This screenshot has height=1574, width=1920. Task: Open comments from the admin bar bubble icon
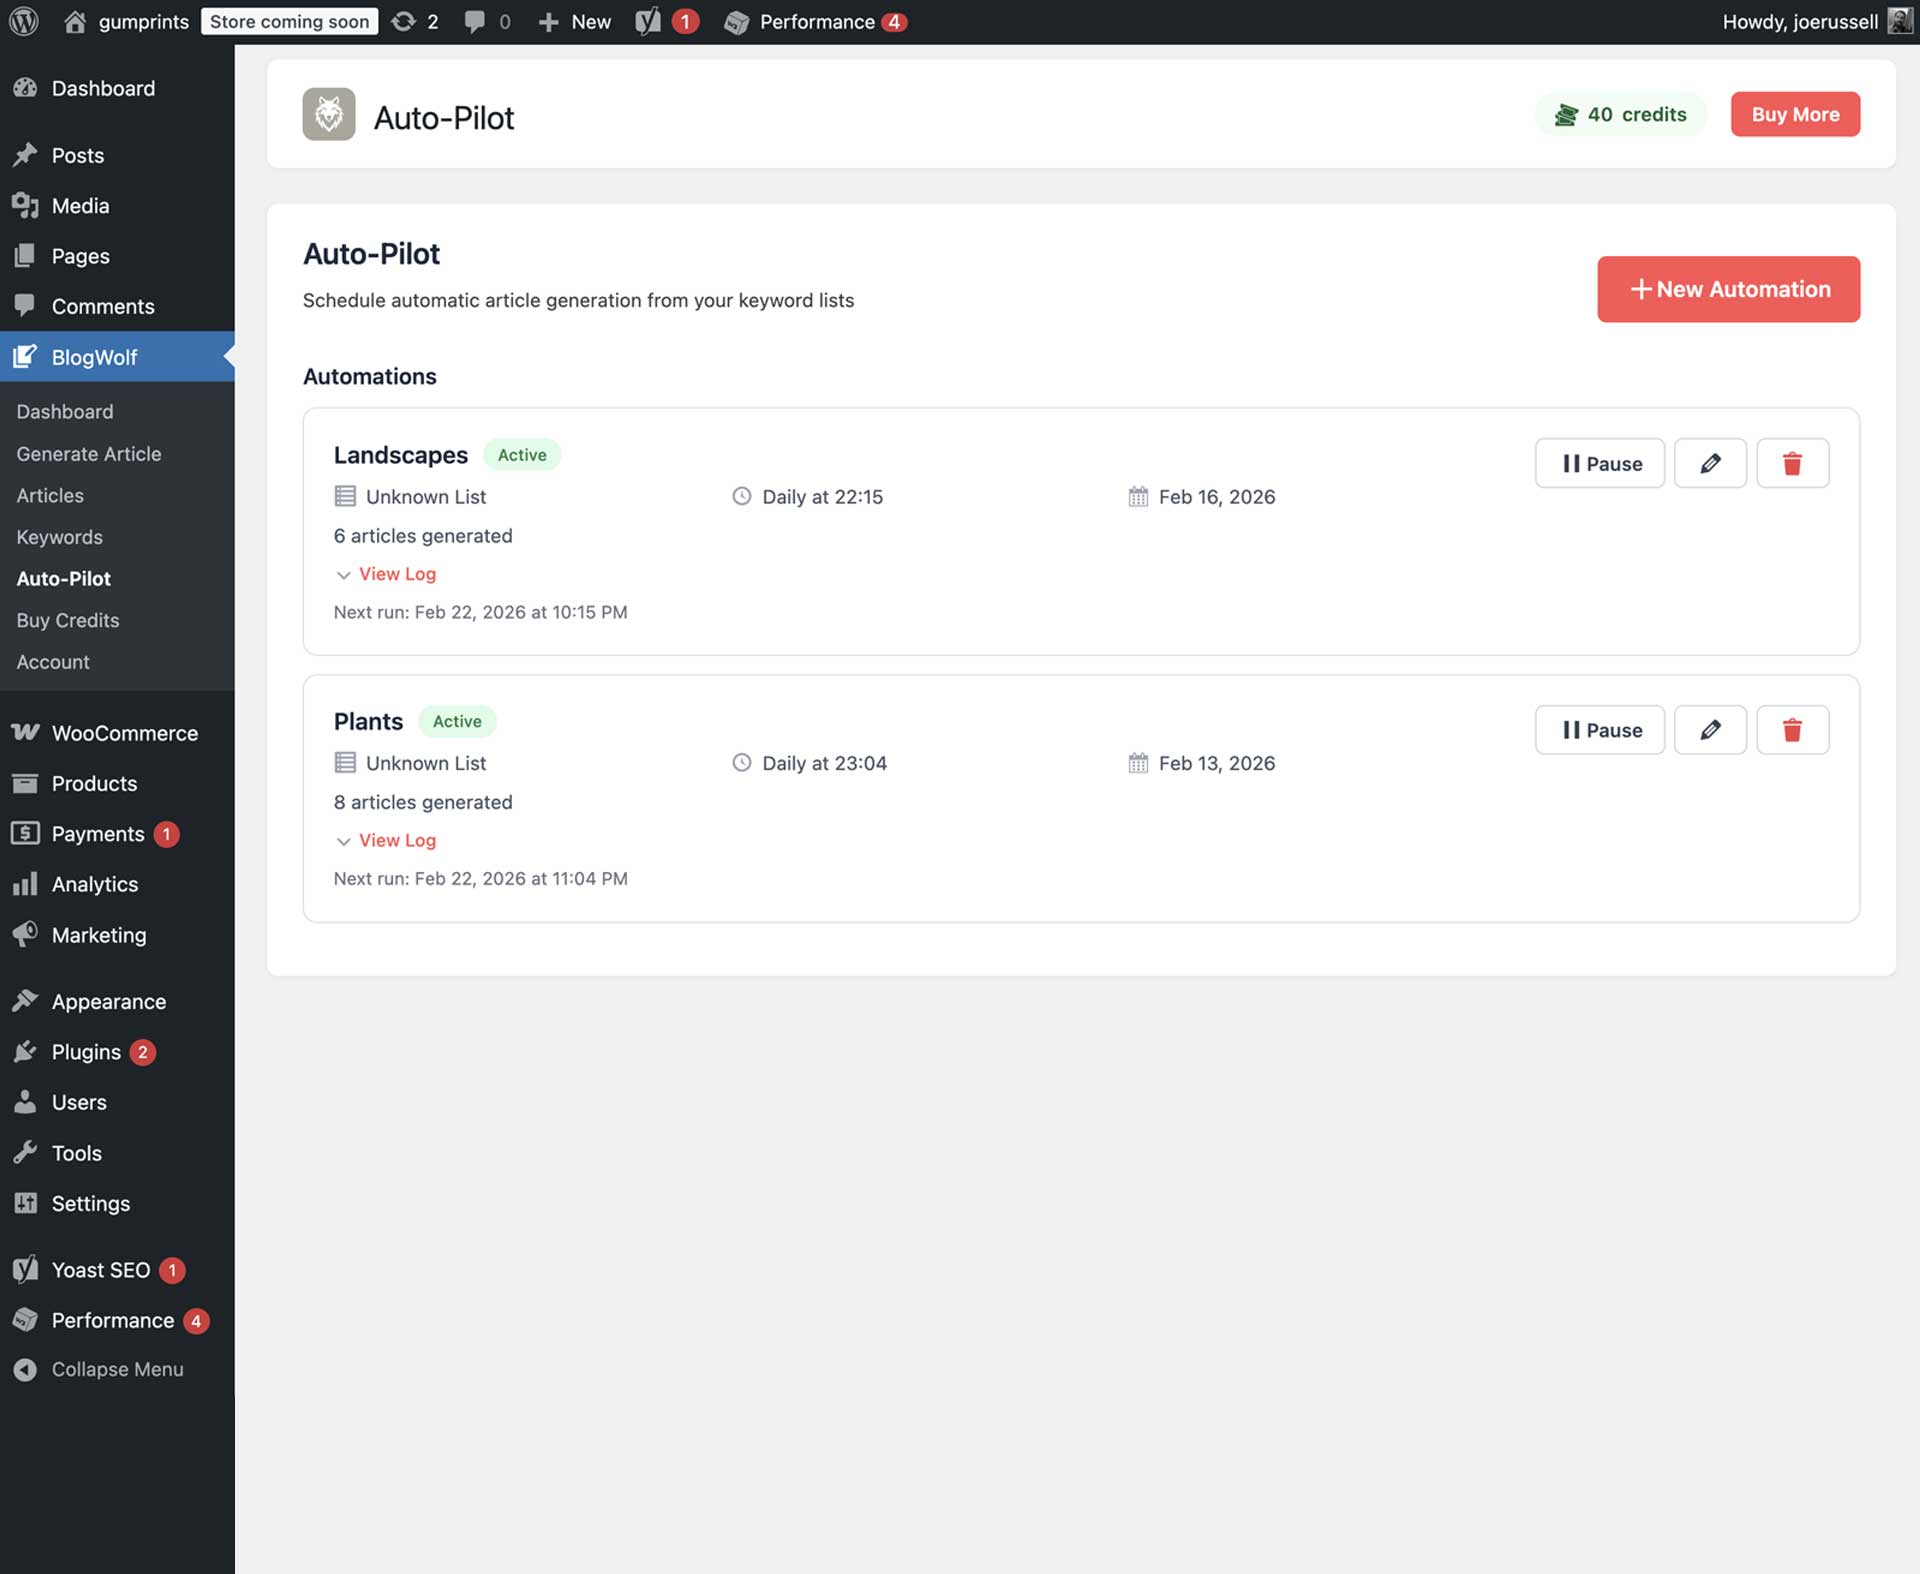point(476,21)
